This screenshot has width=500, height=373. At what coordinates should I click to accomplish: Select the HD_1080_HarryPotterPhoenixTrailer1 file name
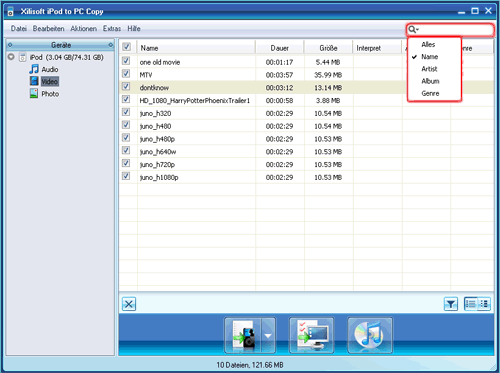195,101
